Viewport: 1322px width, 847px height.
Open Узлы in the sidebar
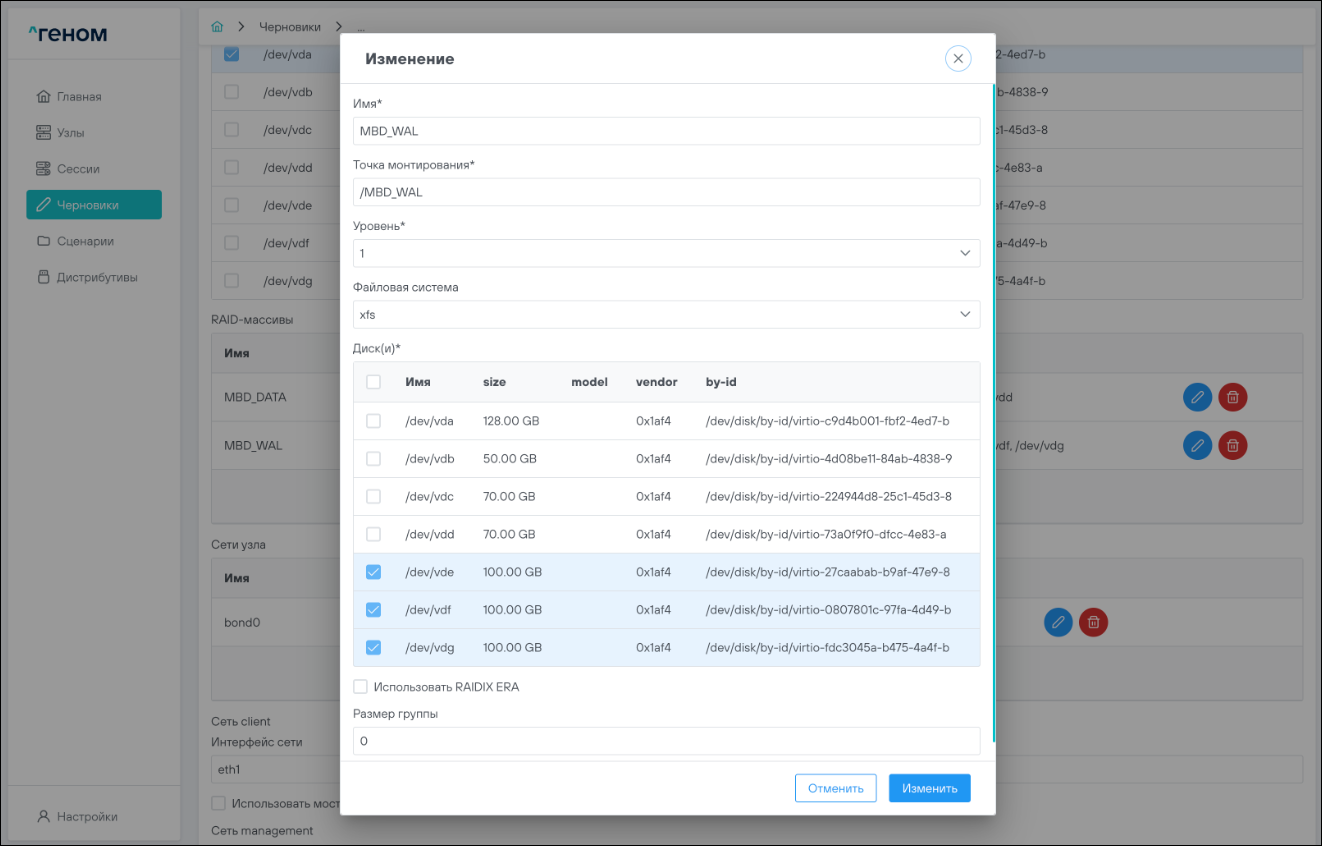70,133
